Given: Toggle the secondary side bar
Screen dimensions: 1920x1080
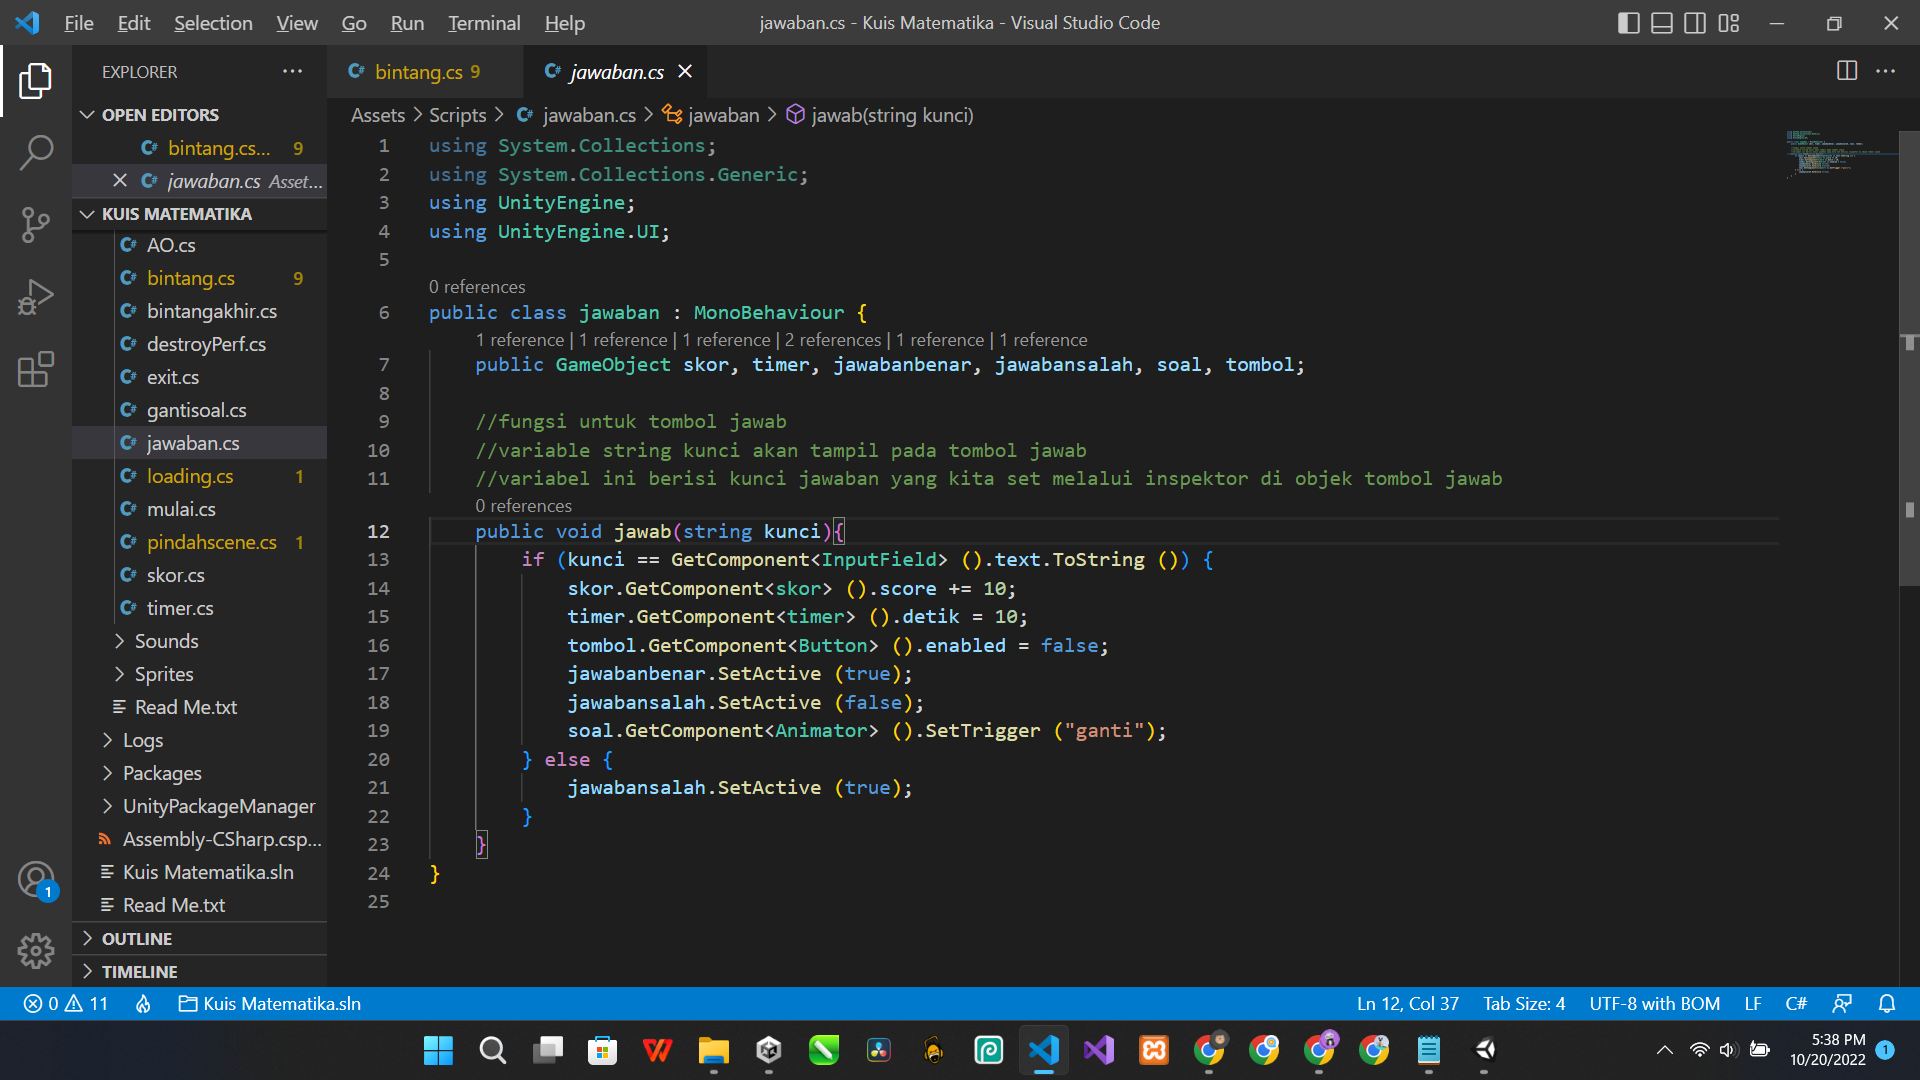Looking at the screenshot, I should tap(1695, 23).
